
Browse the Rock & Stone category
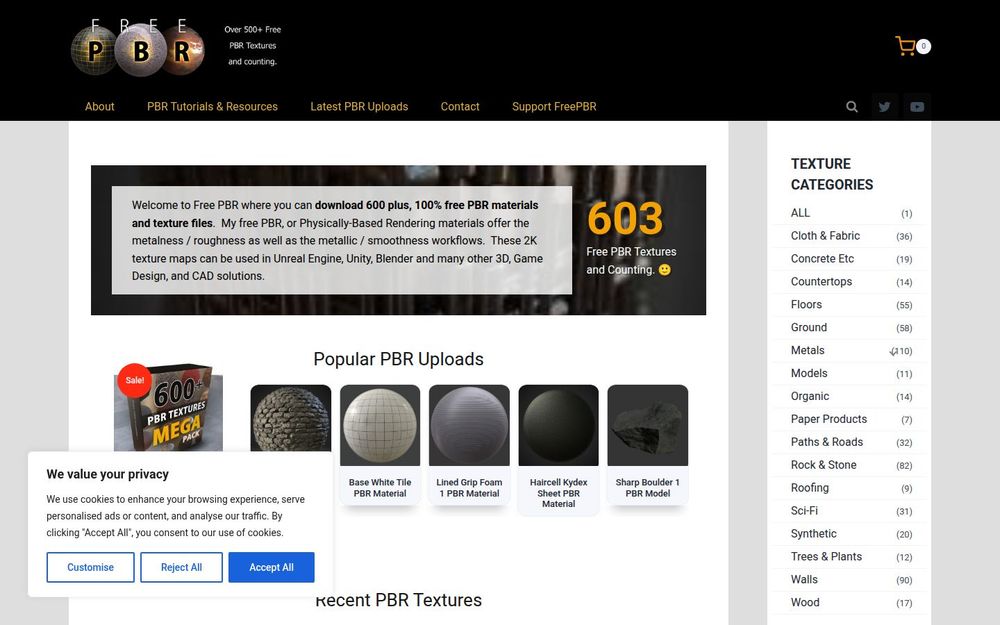coord(823,465)
